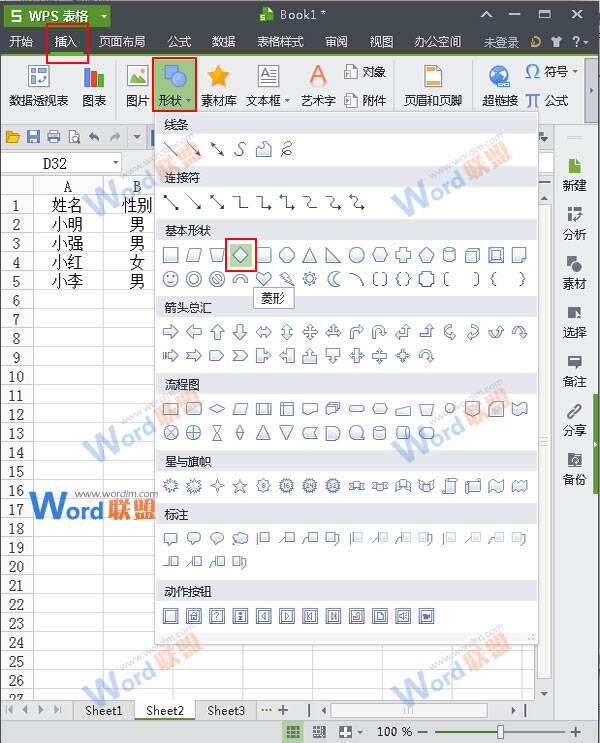
Task: Switch to normal view in status bar
Action: point(292,732)
